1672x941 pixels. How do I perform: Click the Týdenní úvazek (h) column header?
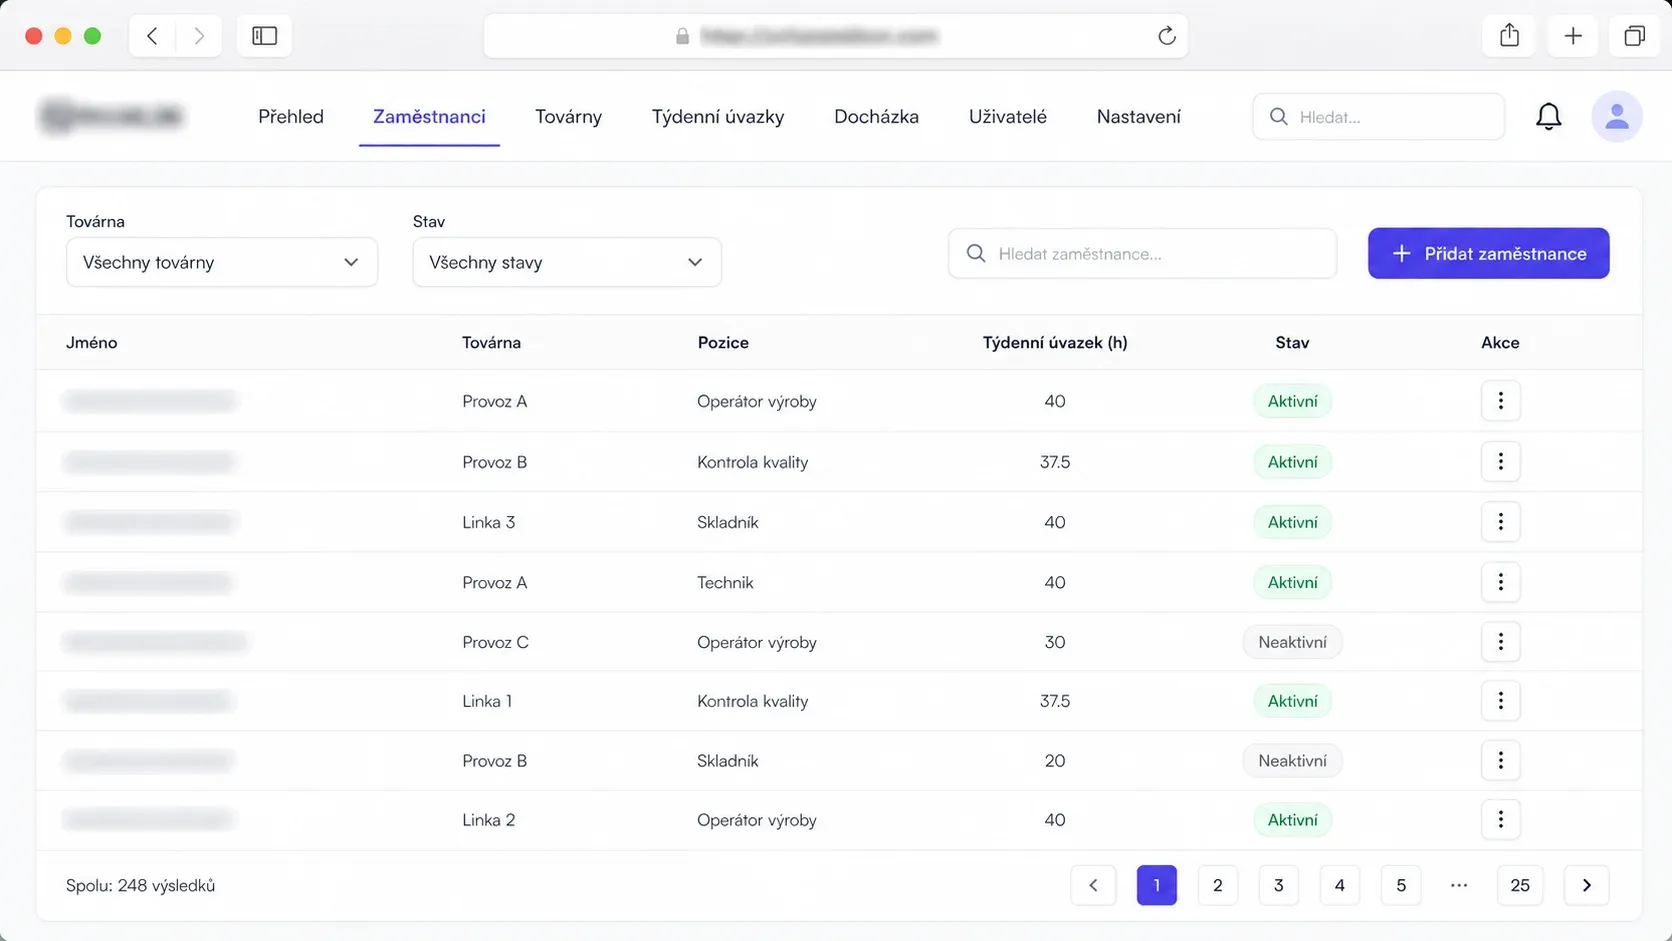tap(1055, 342)
